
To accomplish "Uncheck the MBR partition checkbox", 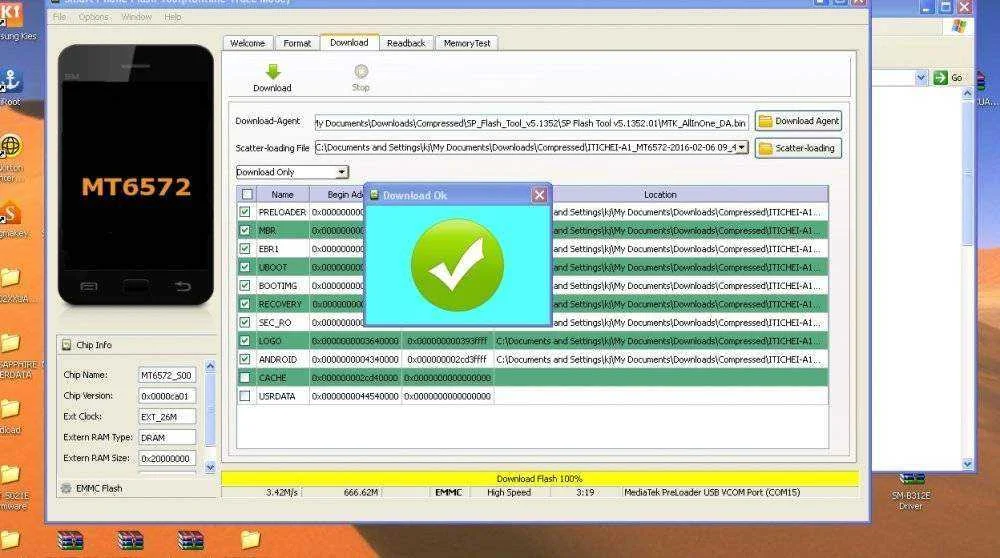I will click(x=245, y=230).
